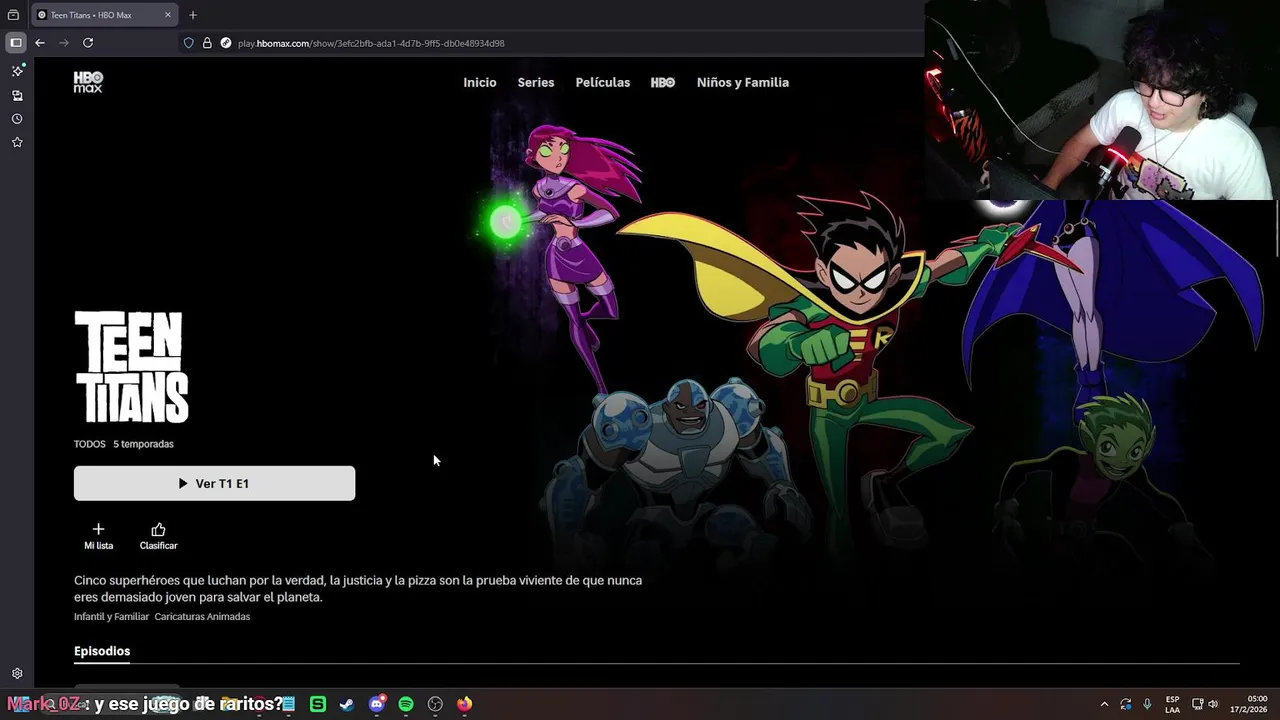
Task: Open bookmarks star sidebar icon
Action: pyautogui.click(x=17, y=142)
